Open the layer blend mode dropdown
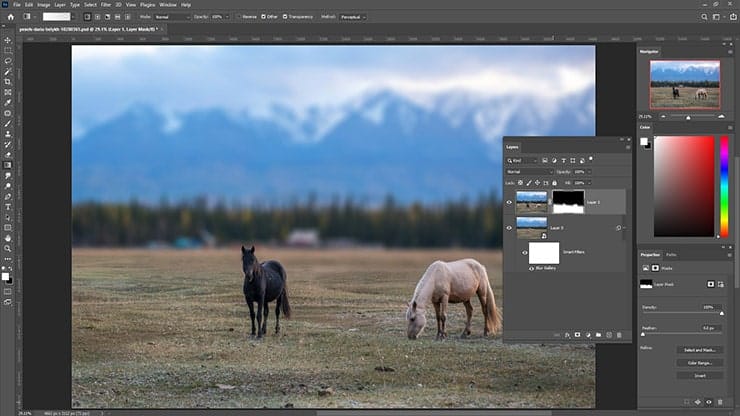 point(529,172)
